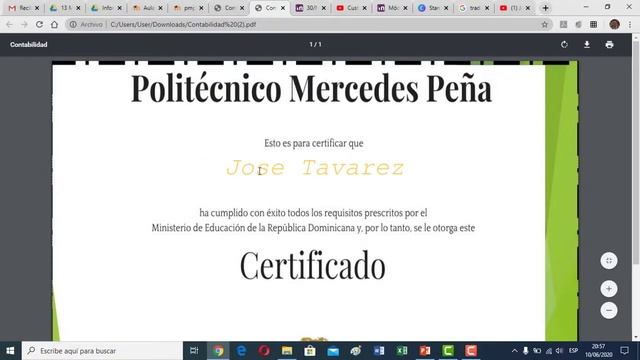Image resolution: width=640 pixels, height=360 pixels.
Task: Rotate the PDF clockwise
Action: click(x=564, y=44)
